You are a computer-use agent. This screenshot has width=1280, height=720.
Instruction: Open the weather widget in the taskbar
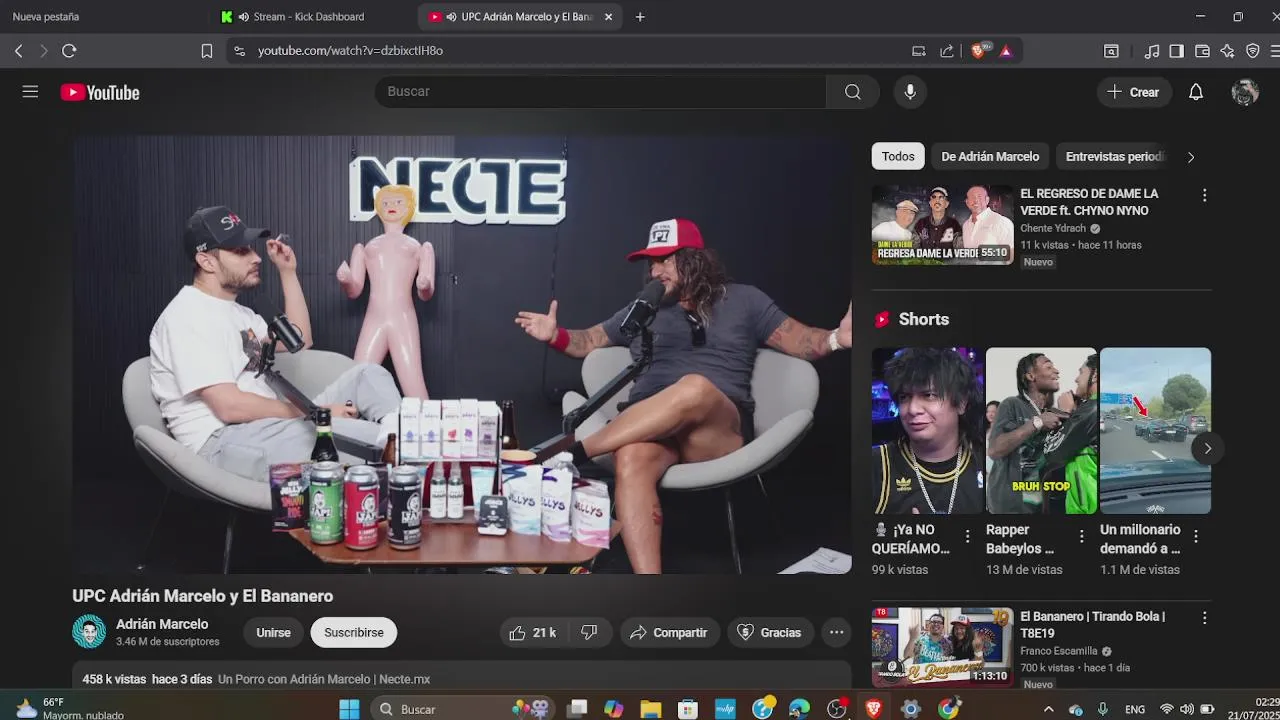pyautogui.click(x=68, y=709)
